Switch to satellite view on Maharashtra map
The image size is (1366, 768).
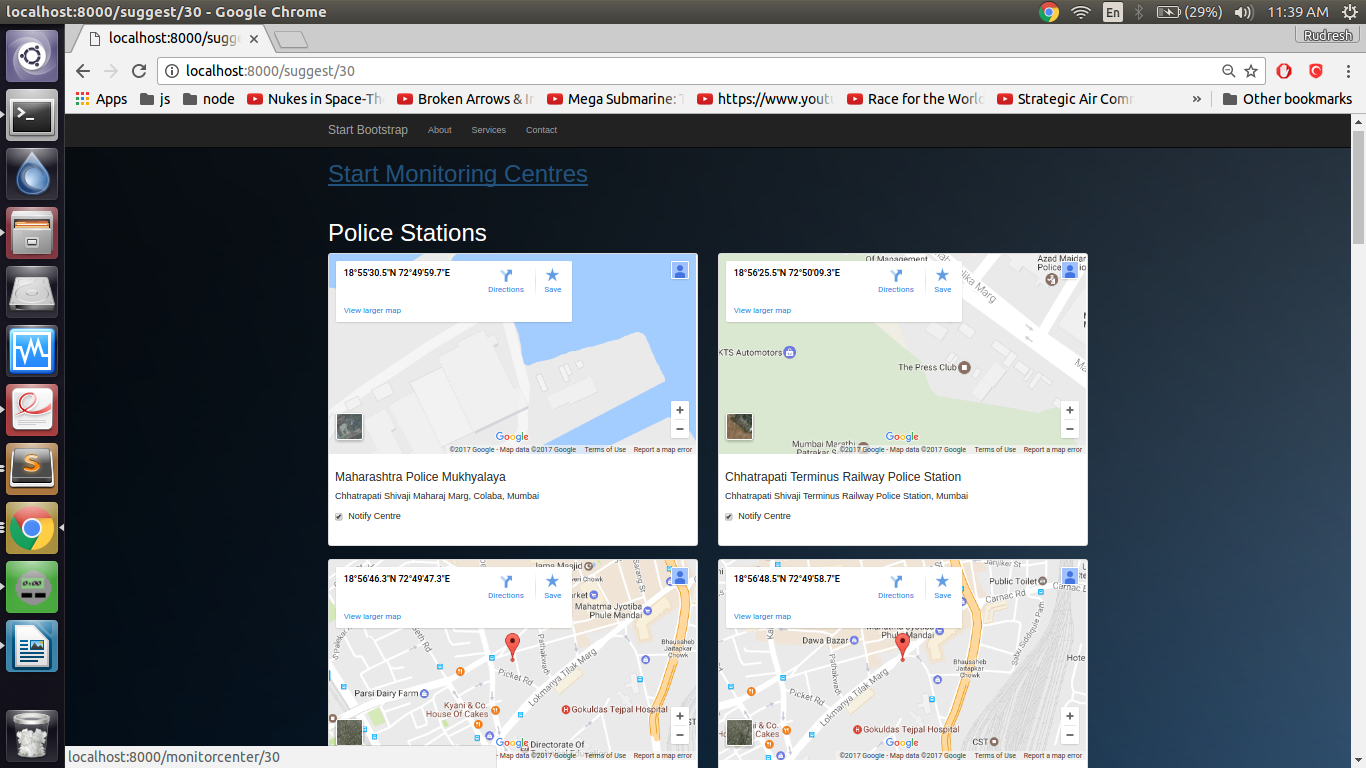click(x=350, y=427)
